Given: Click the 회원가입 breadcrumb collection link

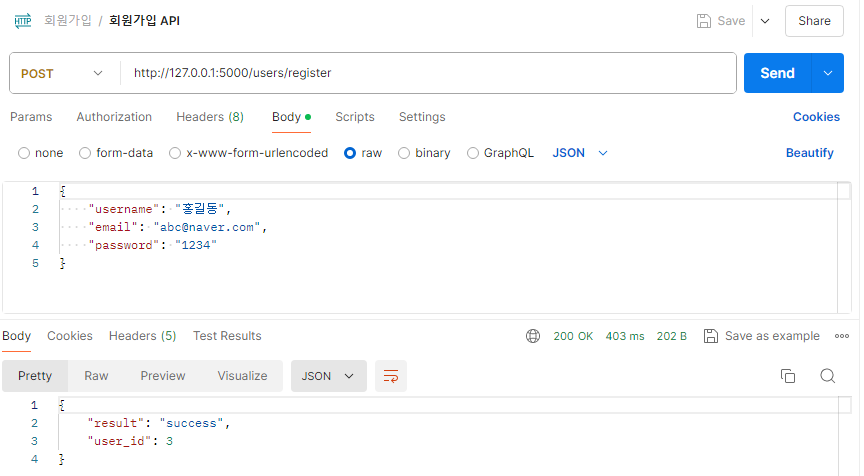Looking at the screenshot, I should click(68, 21).
